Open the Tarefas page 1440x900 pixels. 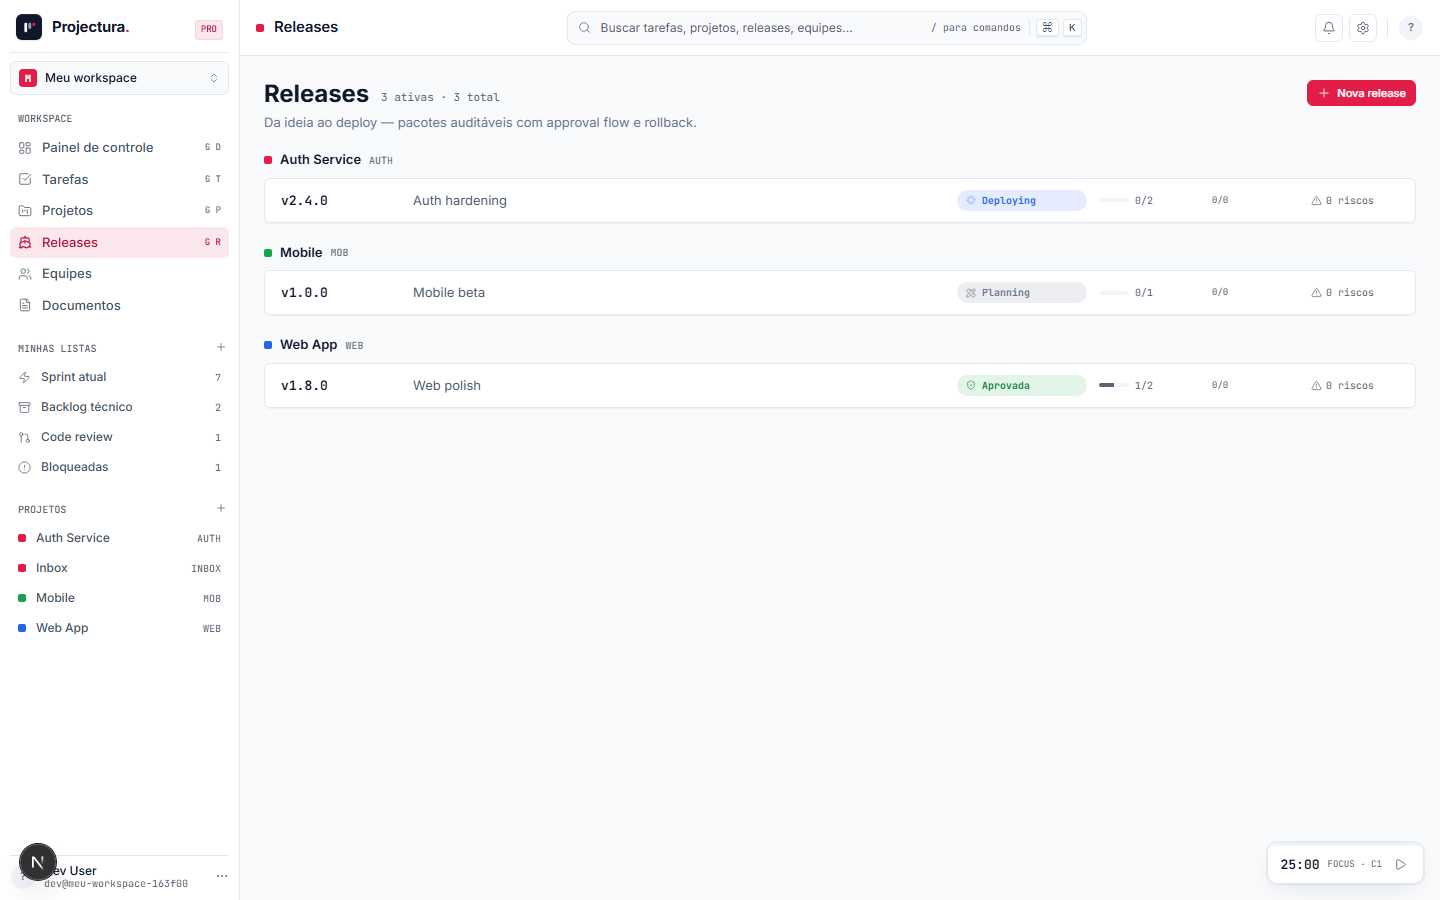click(119, 179)
